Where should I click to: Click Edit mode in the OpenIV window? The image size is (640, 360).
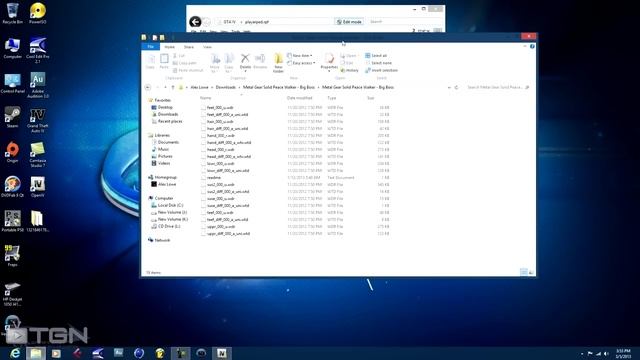point(349,22)
